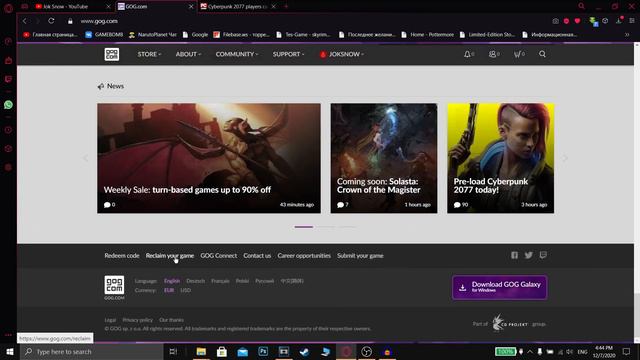Click the snapshot camera icon in address bar
The height and width of the screenshot is (360, 640).
pyautogui.click(x=556, y=21)
